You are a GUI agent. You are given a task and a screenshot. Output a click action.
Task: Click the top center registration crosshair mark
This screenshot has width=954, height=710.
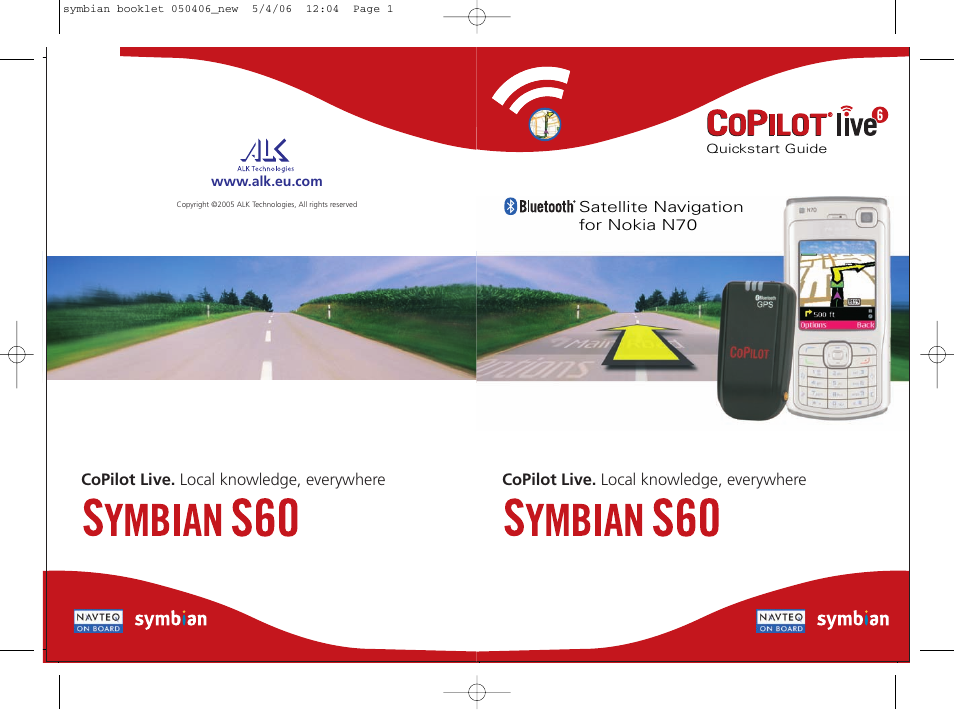(x=477, y=17)
